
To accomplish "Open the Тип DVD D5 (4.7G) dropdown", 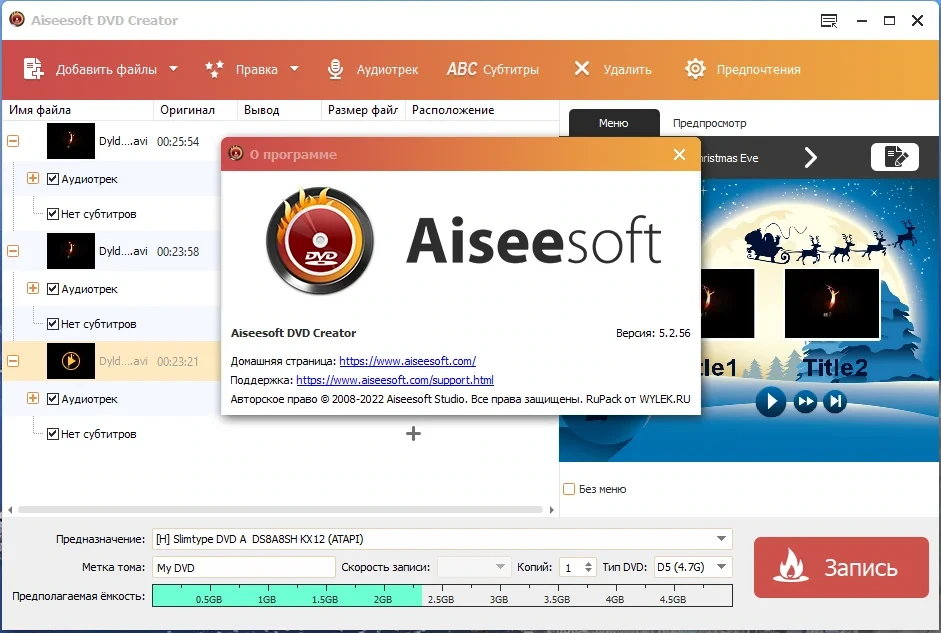I will pyautogui.click(x=693, y=567).
